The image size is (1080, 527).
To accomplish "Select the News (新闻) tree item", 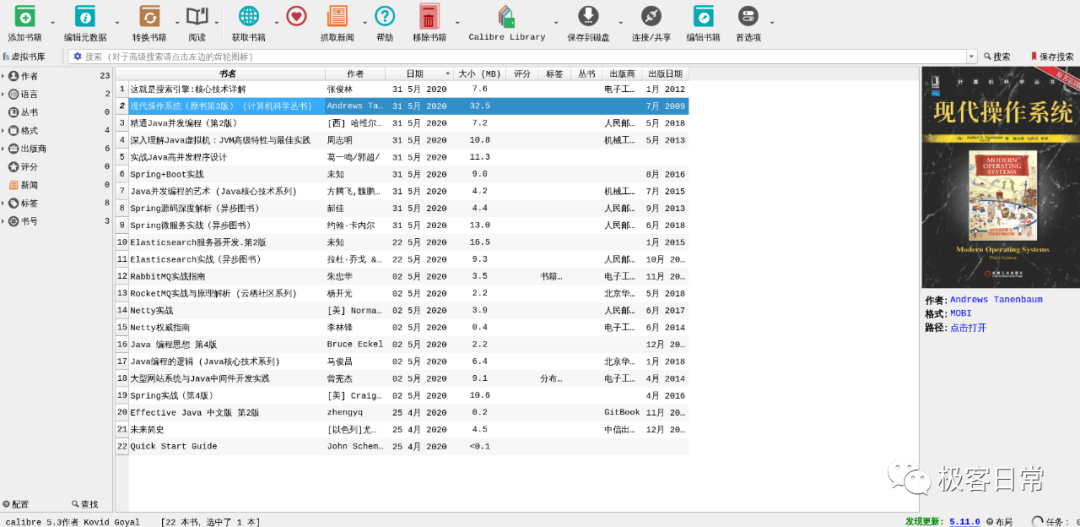I will coord(56,185).
